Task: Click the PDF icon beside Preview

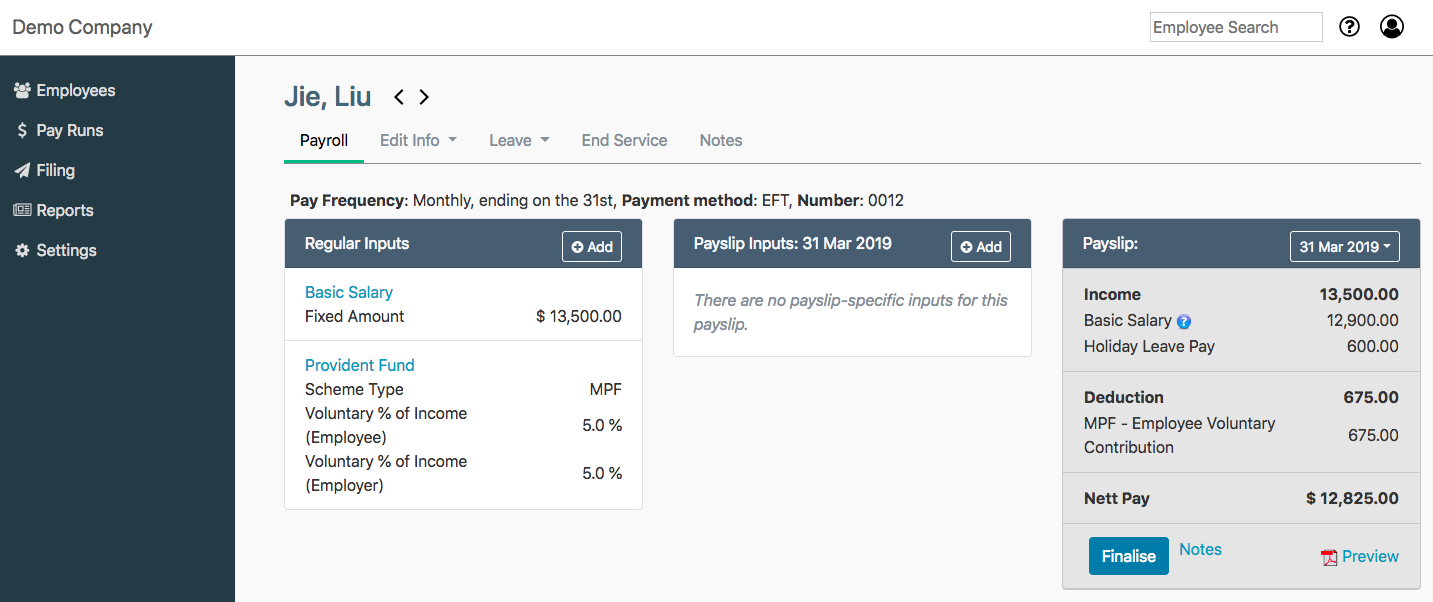Action: (x=1329, y=557)
